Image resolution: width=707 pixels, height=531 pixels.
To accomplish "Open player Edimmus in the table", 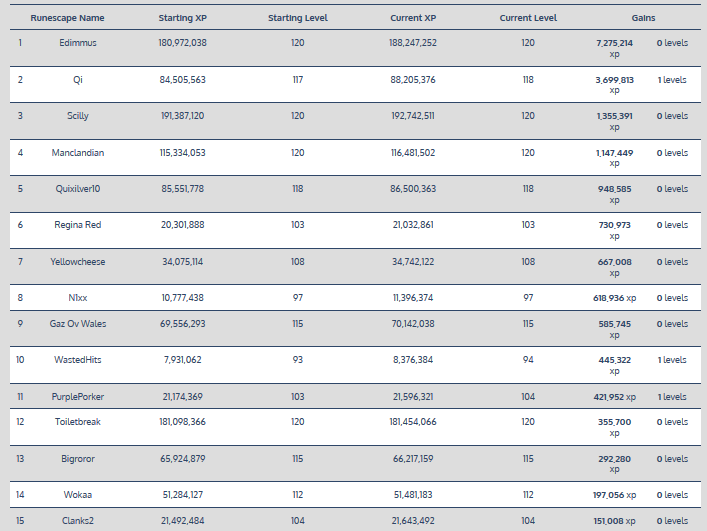I will click(x=77, y=43).
